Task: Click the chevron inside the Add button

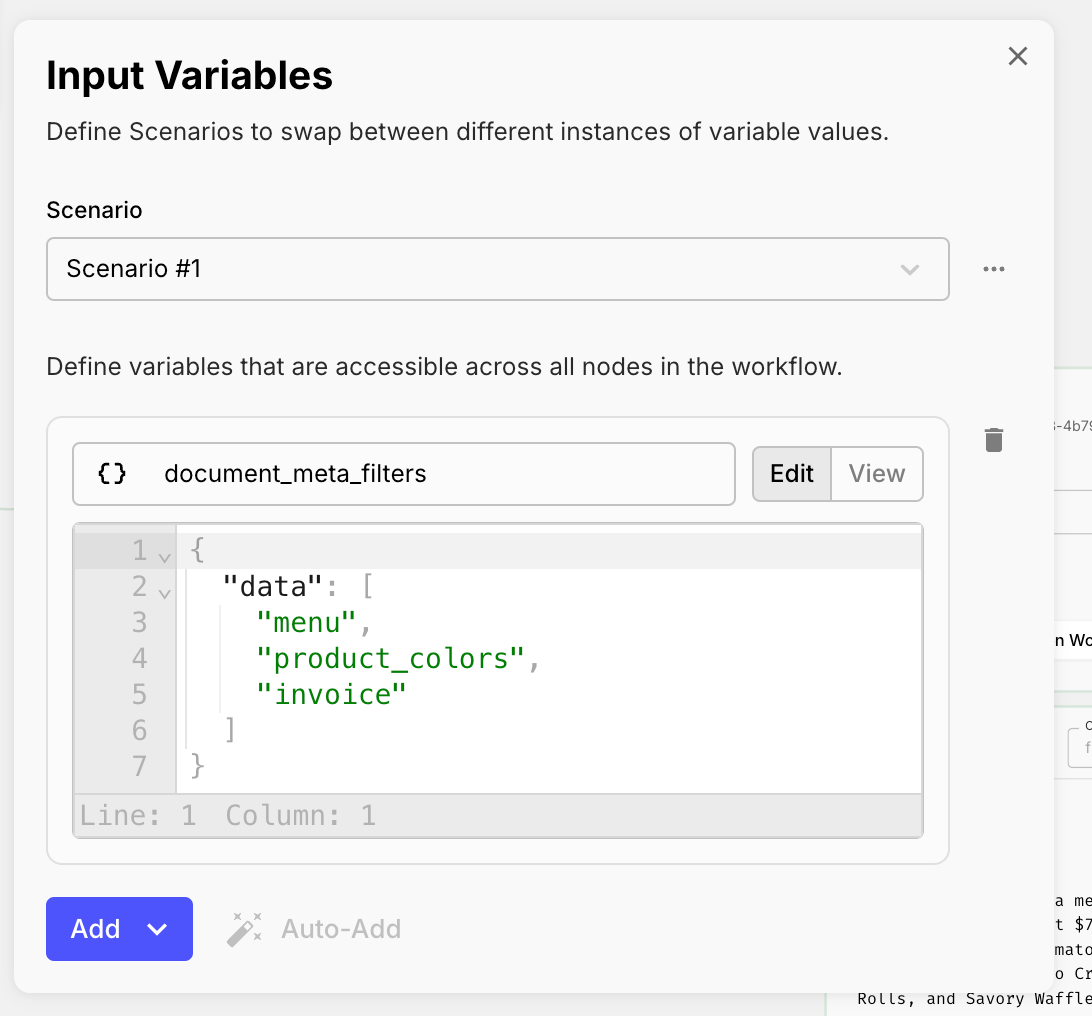Action: [157, 929]
